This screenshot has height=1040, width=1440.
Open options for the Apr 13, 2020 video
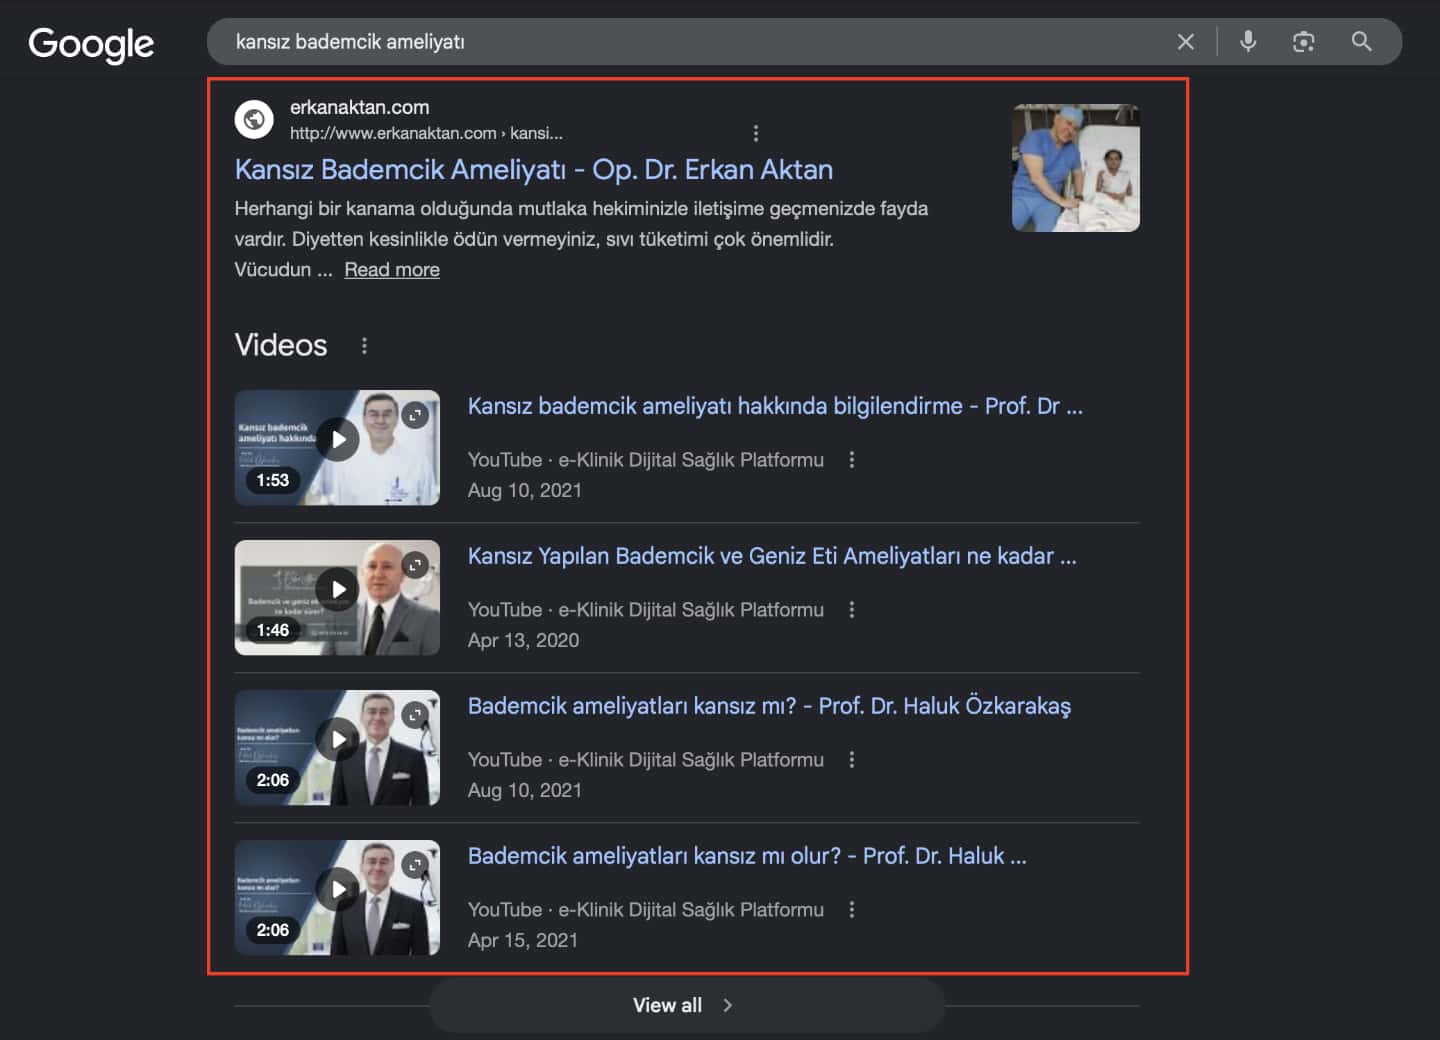click(x=852, y=609)
